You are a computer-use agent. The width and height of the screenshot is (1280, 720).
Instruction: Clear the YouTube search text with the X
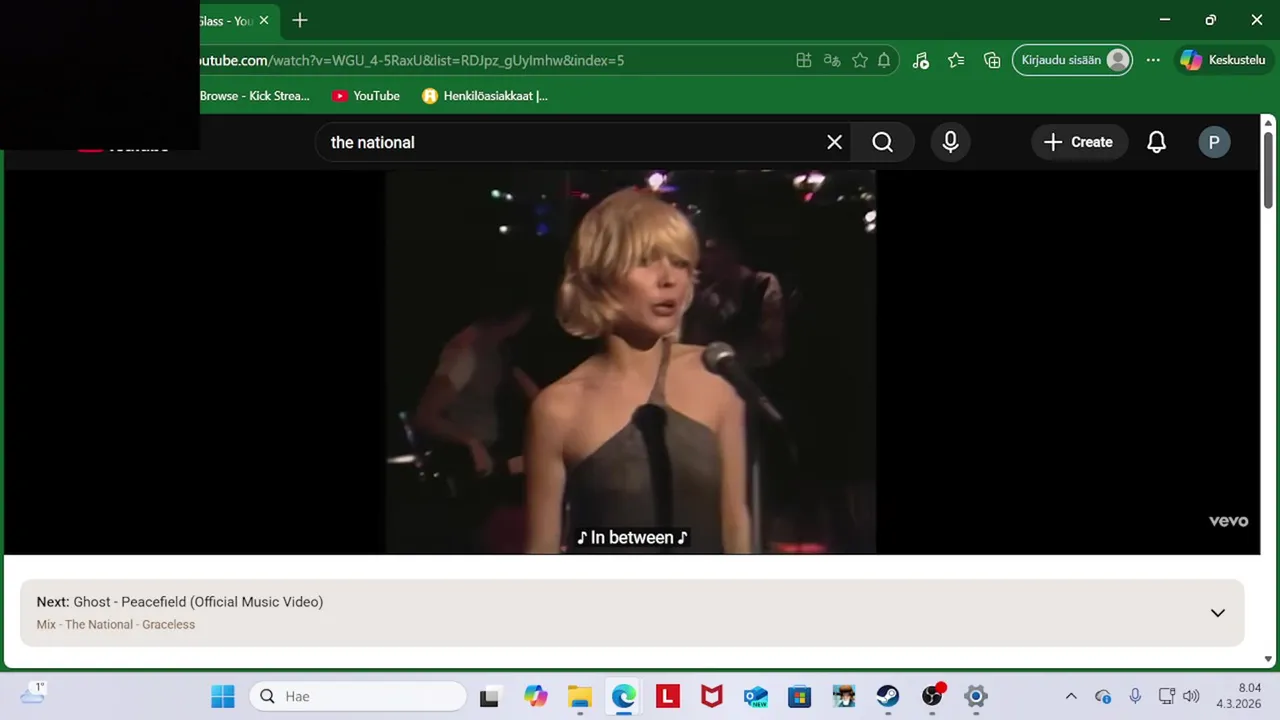(x=834, y=142)
